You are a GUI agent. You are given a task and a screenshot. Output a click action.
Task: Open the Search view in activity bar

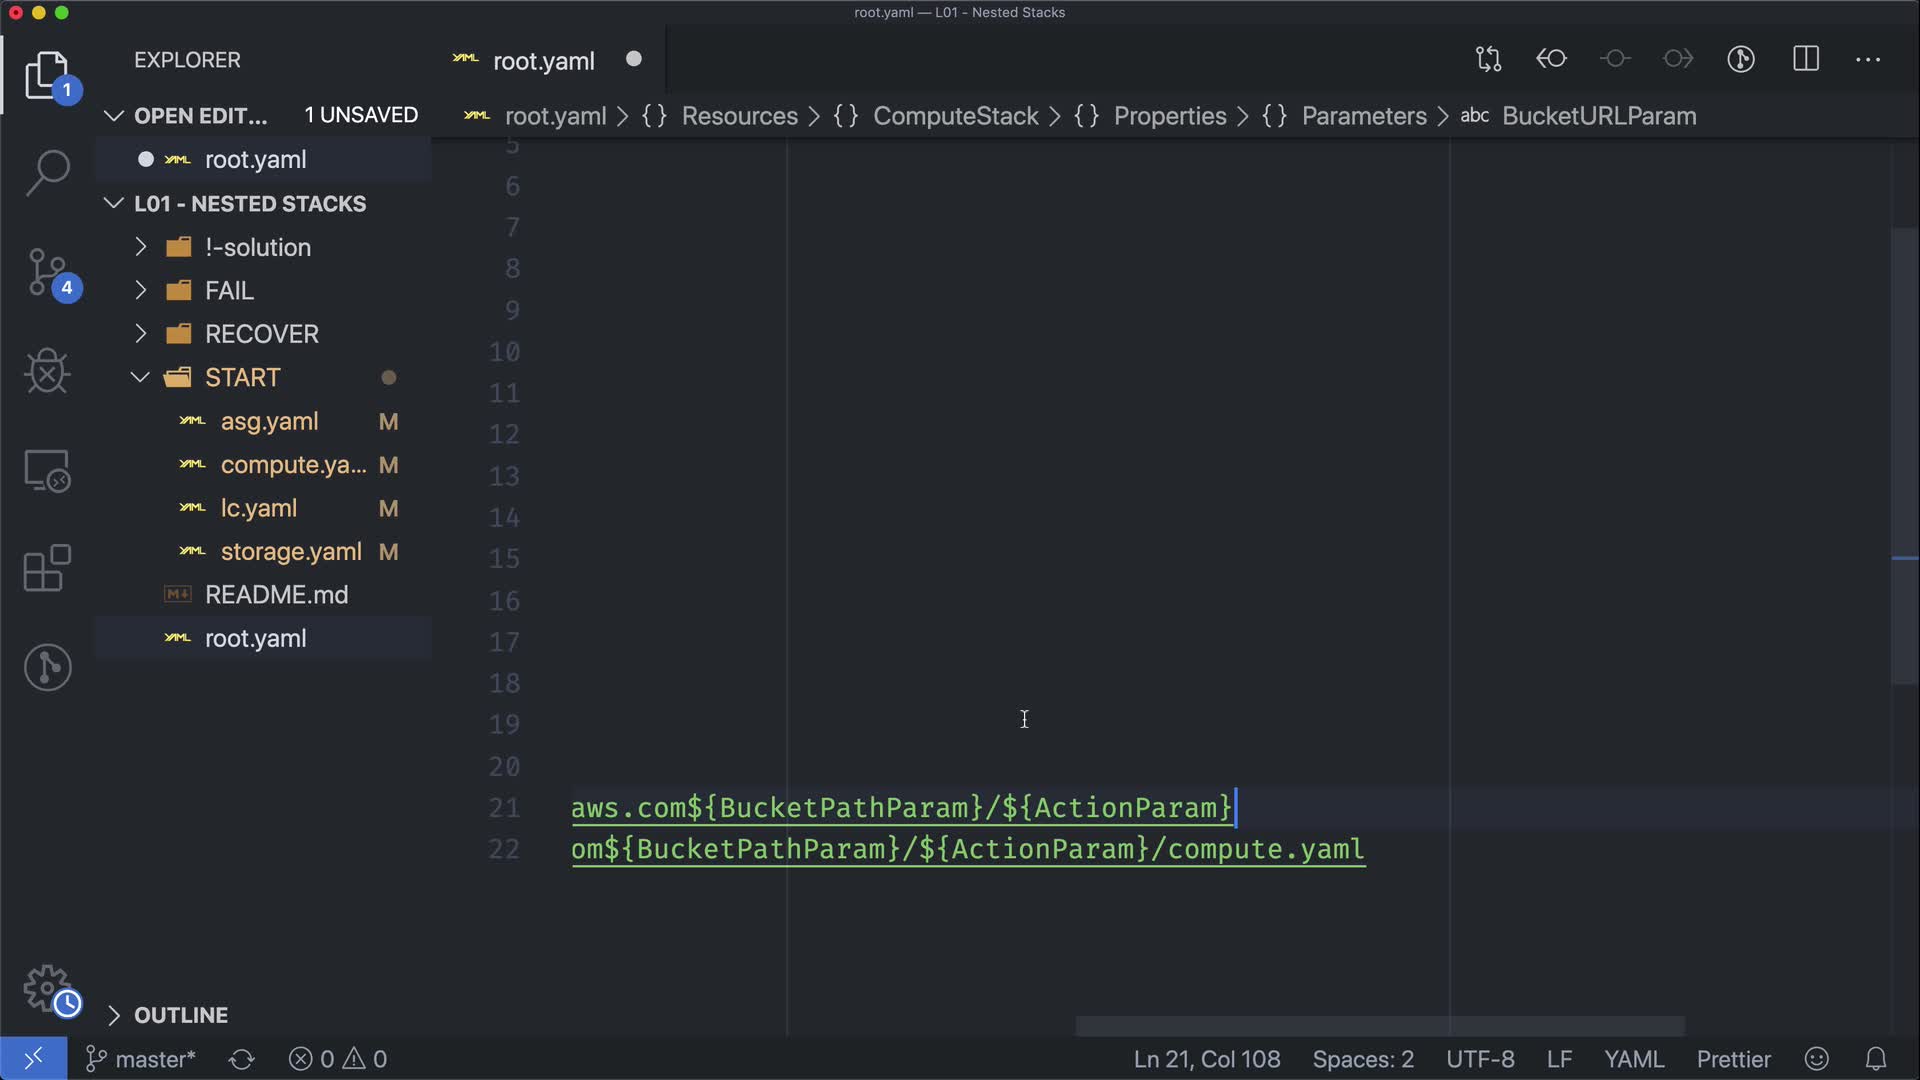(x=47, y=172)
